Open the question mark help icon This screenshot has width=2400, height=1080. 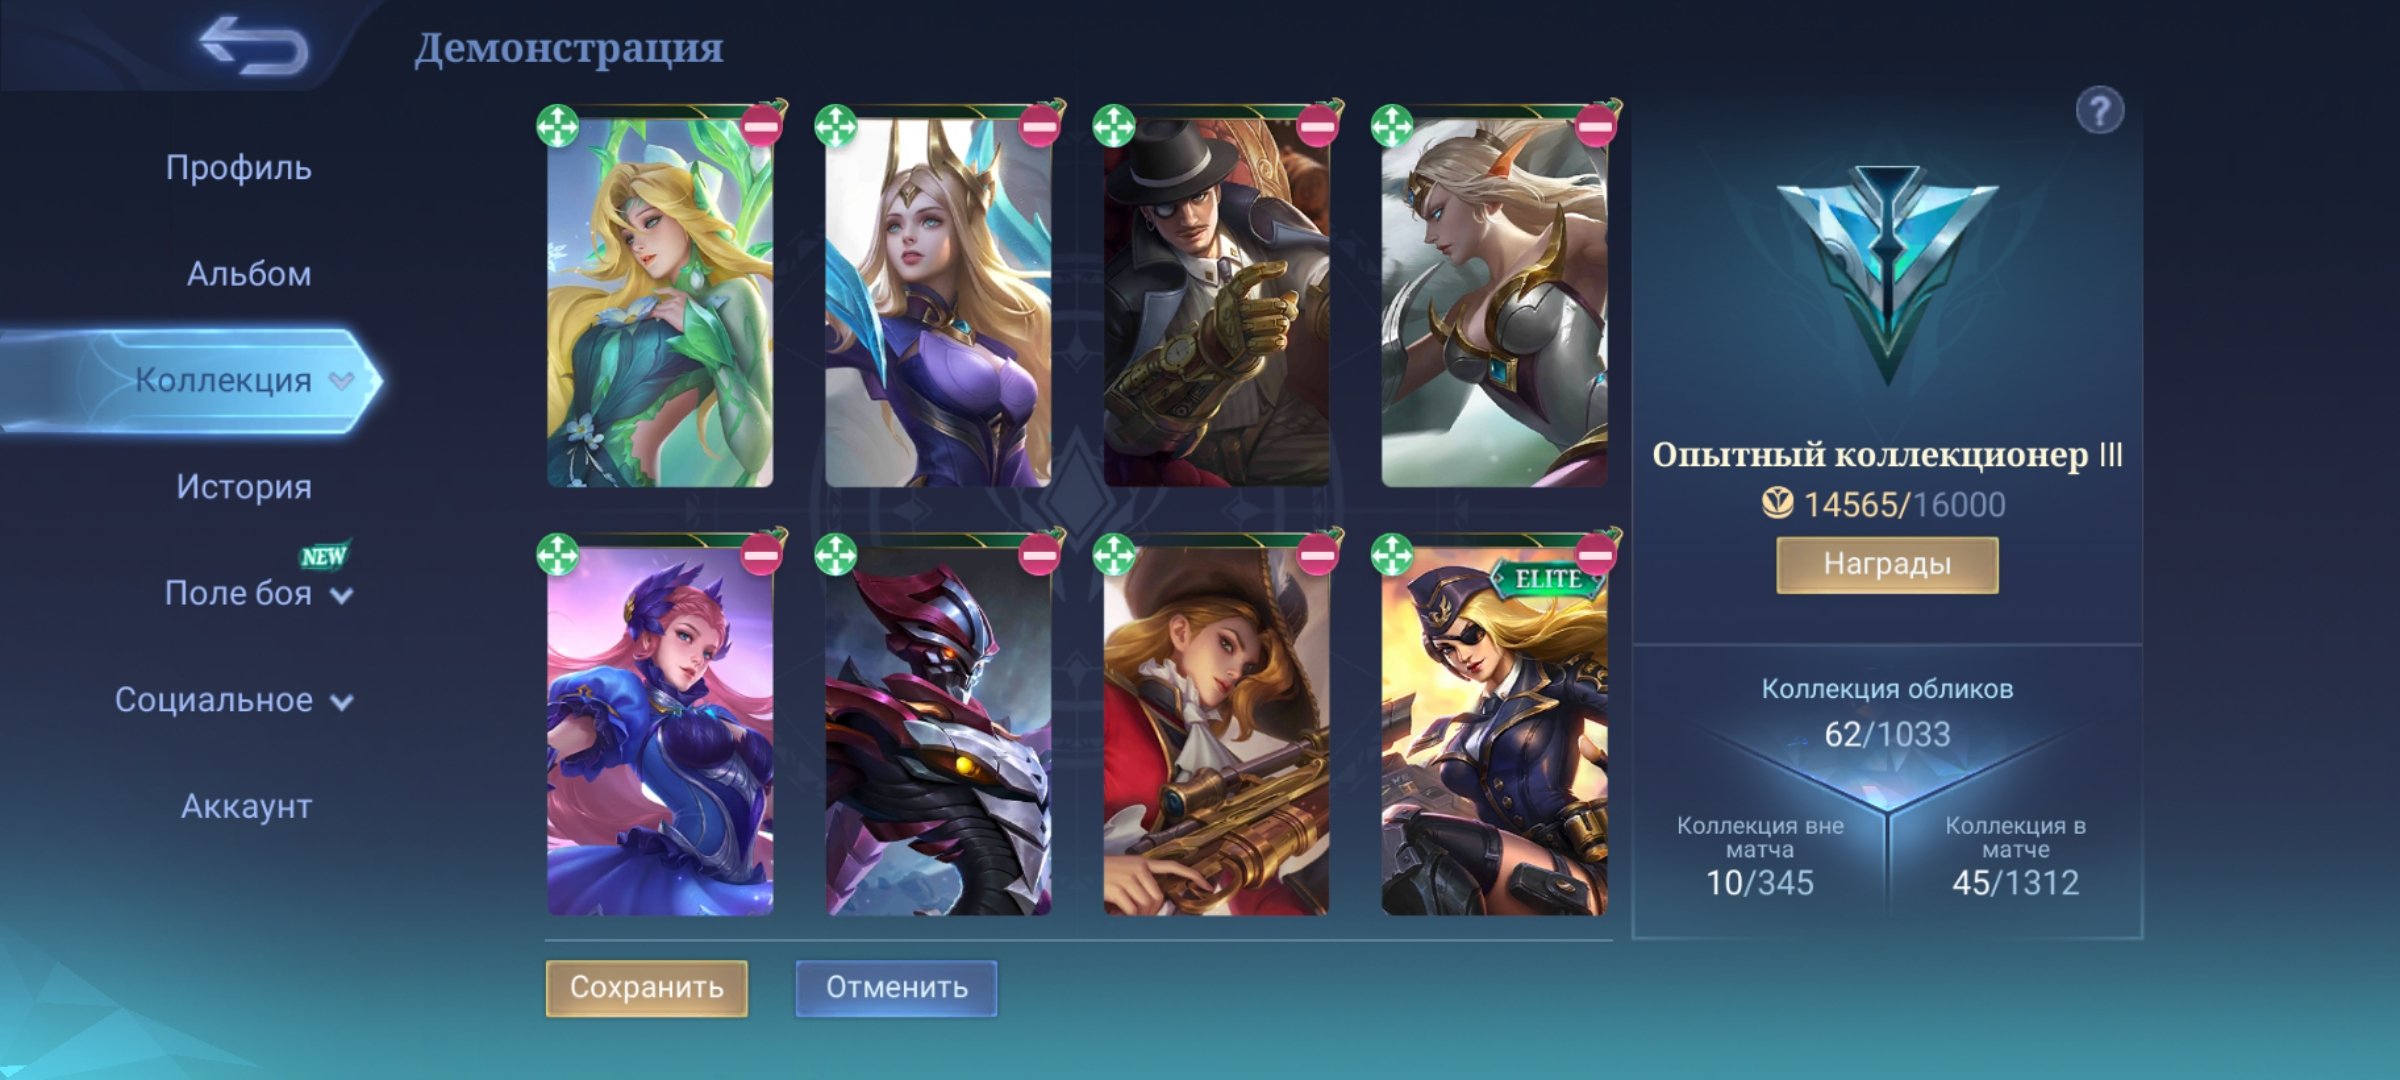[2099, 110]
